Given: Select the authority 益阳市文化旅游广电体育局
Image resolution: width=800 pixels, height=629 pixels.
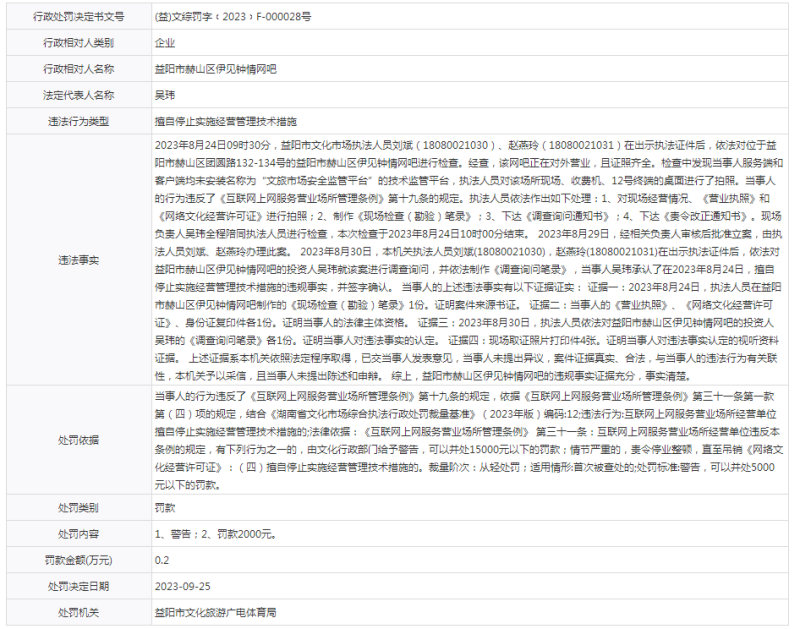Looking at the screenshot, I should tap(216, 612).
